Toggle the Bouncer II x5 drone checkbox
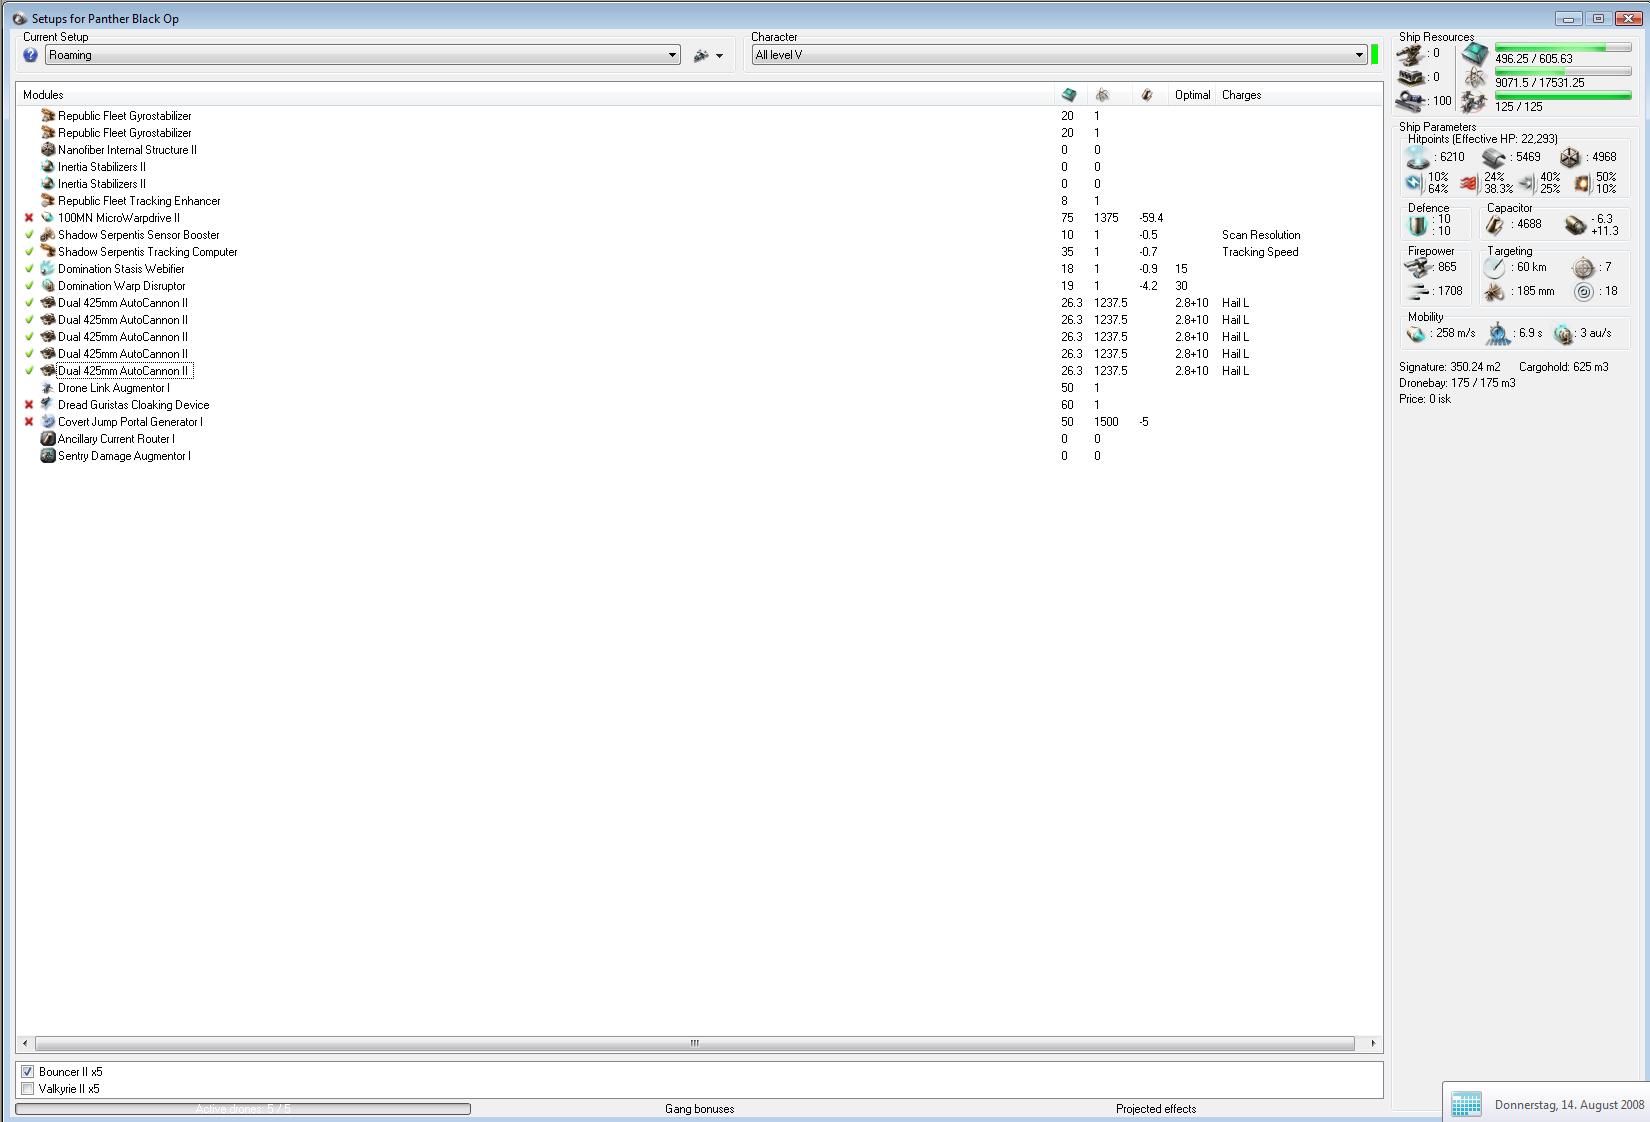Screen dimensions: 1650x1122 coord(28,1072)
